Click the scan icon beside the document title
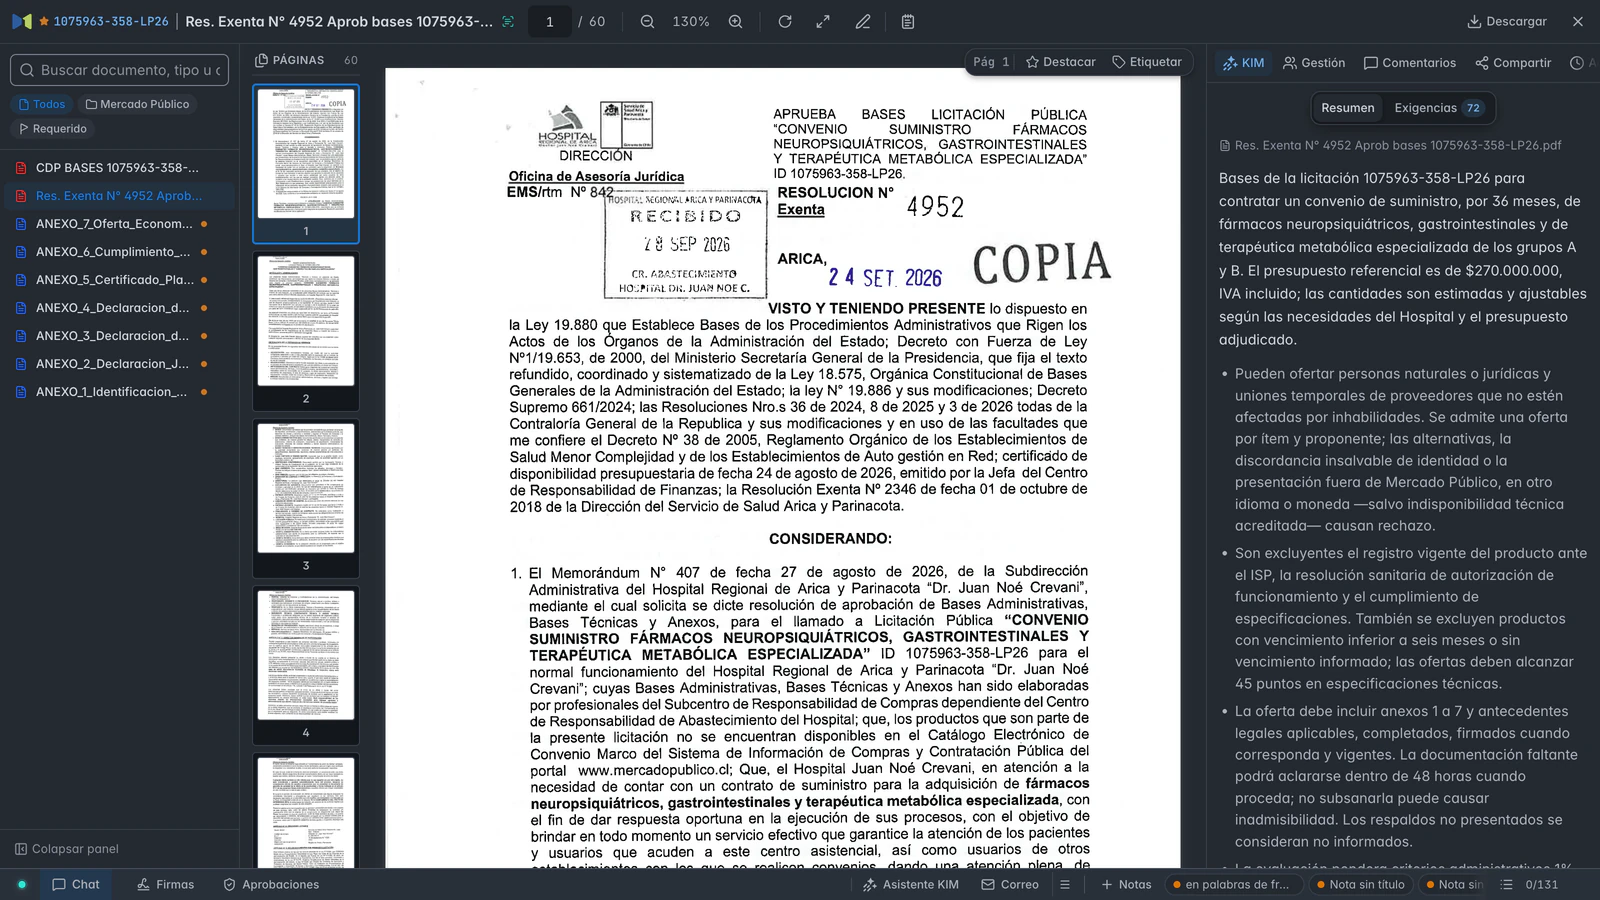 508,21
